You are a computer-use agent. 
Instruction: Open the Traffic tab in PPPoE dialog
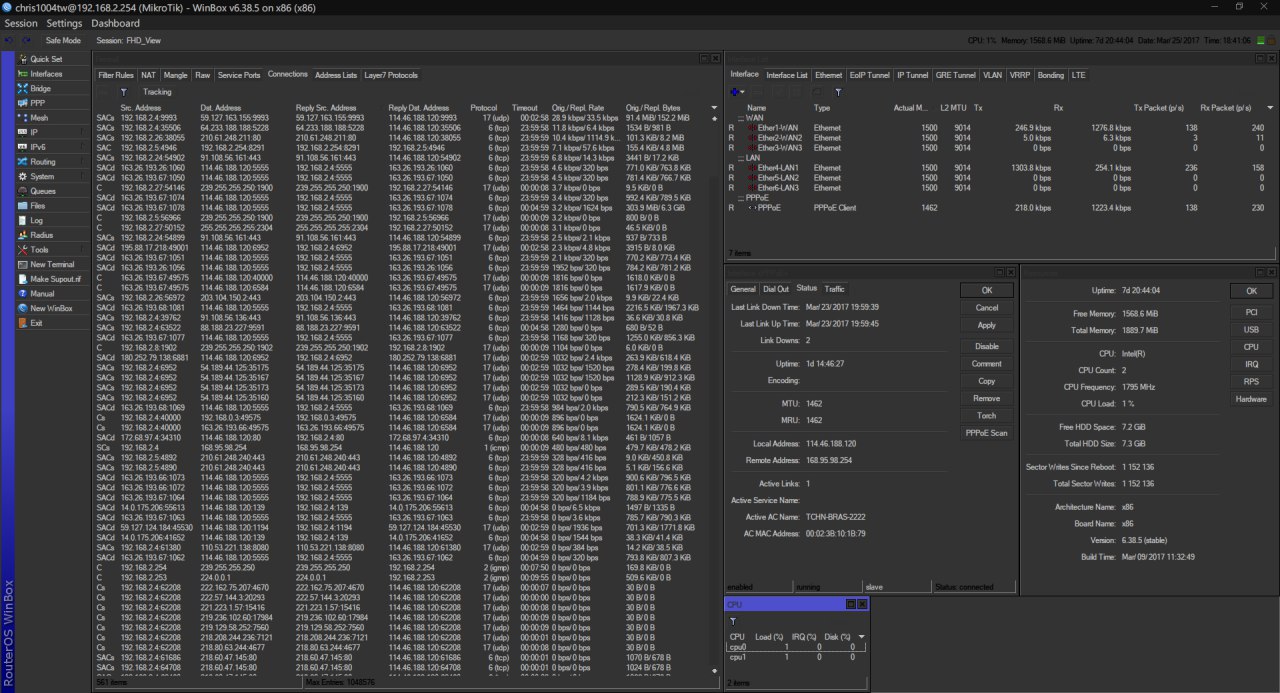[x=835, y=289]
